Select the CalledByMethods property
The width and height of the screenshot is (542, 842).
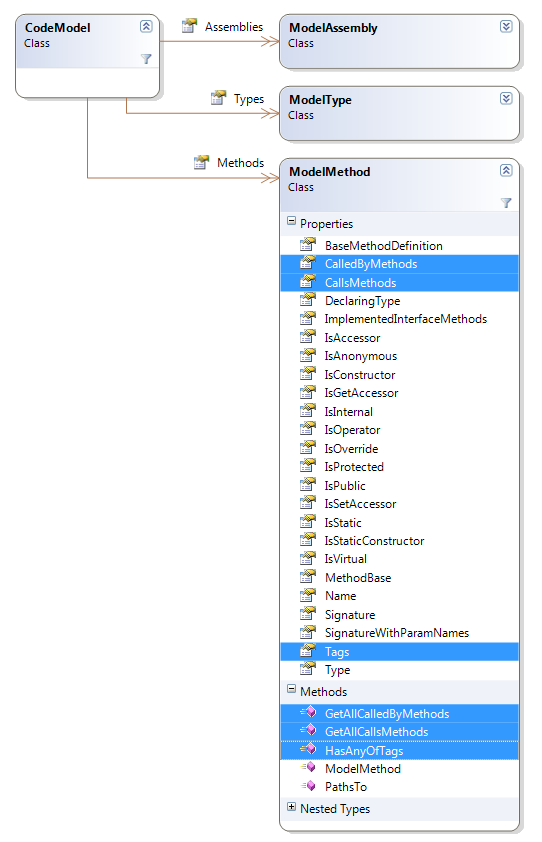[399, 264]
